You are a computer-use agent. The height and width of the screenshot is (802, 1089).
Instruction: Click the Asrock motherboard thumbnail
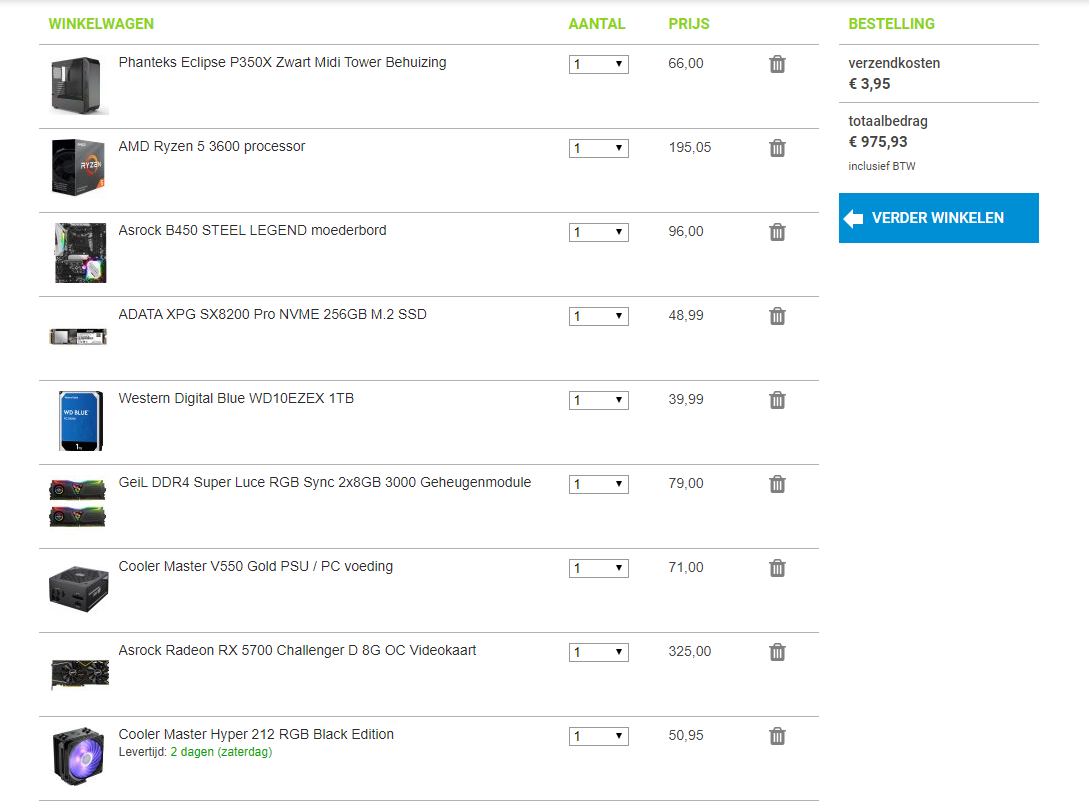(81, 253)
